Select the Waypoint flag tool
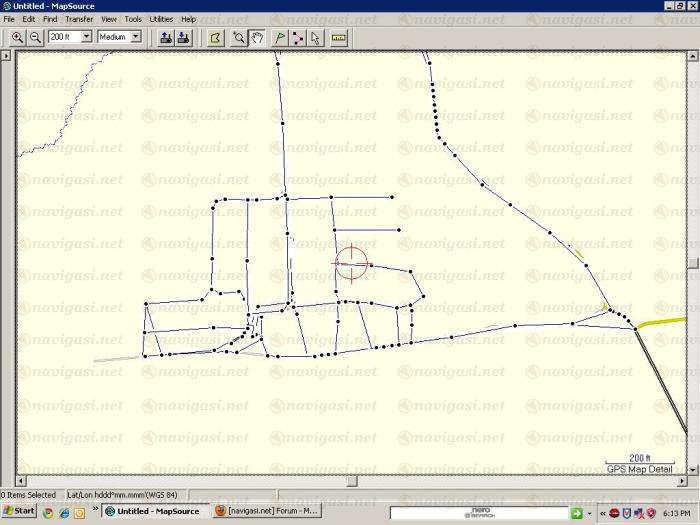The width and height of the screenshot is (700, 525). pos(281,37)
